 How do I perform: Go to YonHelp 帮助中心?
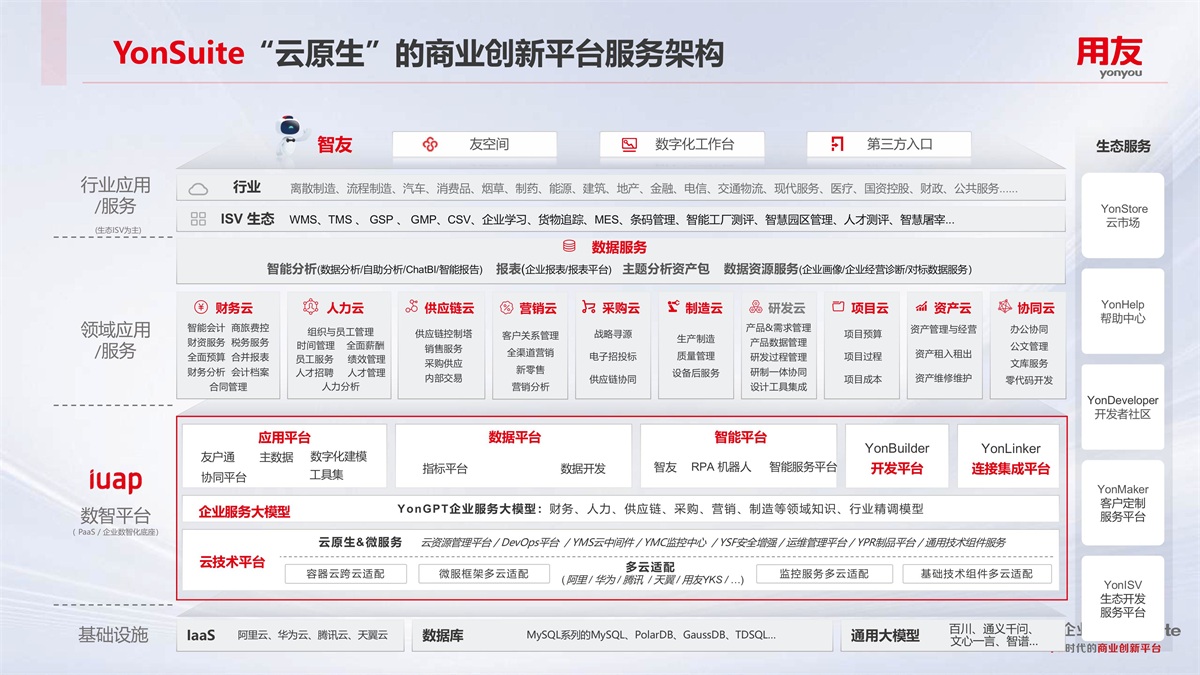pos(1123,312)
